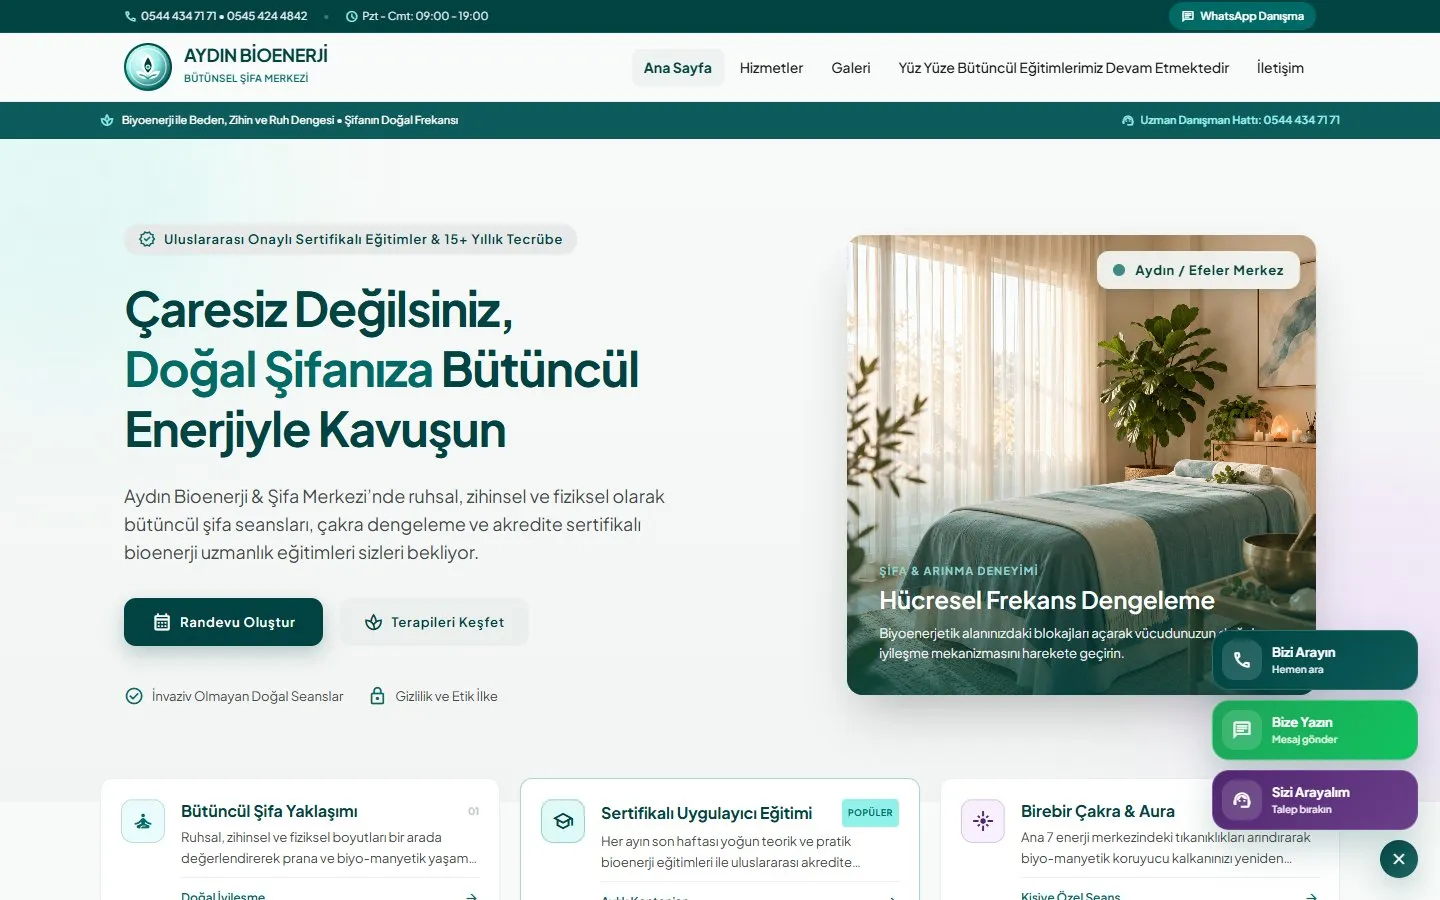Click the Uzman Danışman Hattı phone link
The width and height of the screenshot is (1440, 900).
(1231, 120)
